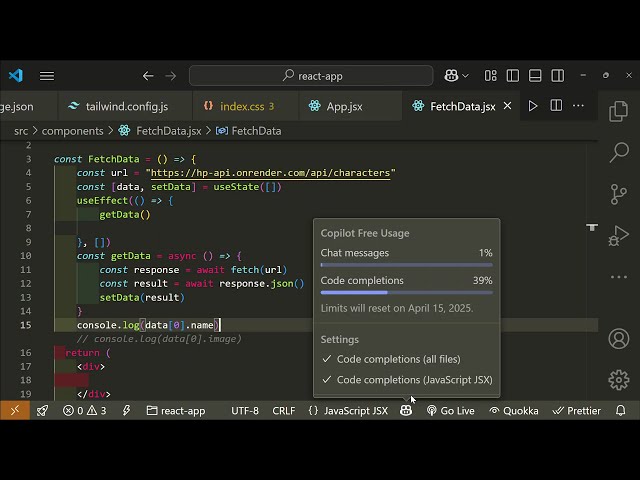The image size is (640, 480).
Task: Open the Source Control view
Action: point(619,194)
